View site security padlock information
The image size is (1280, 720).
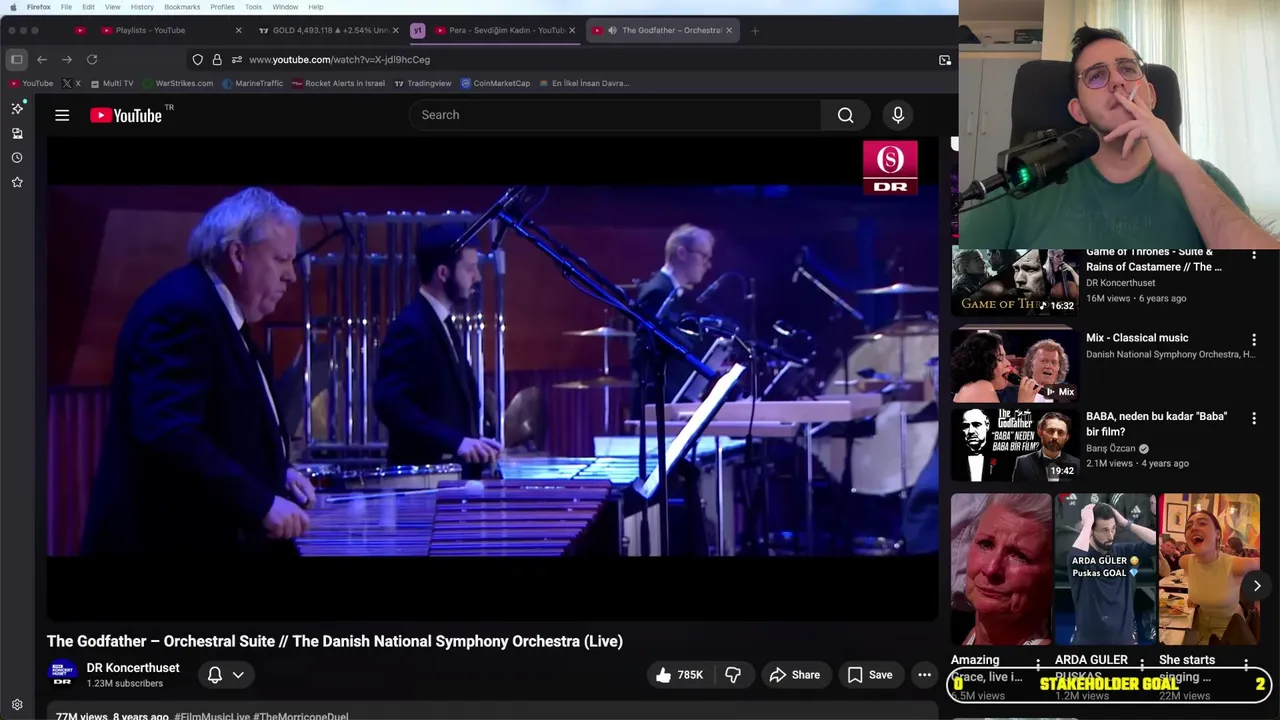(217, 60)
